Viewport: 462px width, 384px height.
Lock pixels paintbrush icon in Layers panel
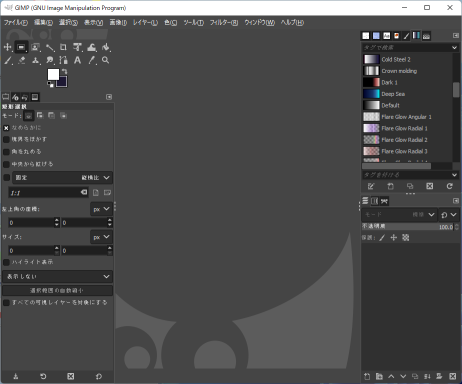(x=382, y=238)
